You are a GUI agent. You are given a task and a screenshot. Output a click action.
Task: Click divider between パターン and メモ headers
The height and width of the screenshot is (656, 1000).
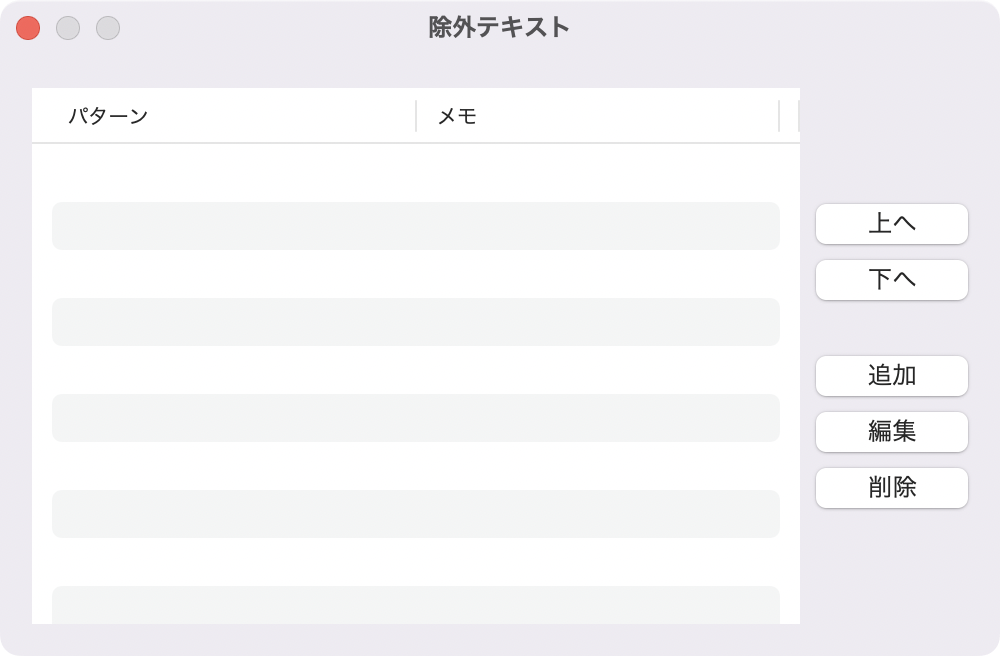[416, 115]
